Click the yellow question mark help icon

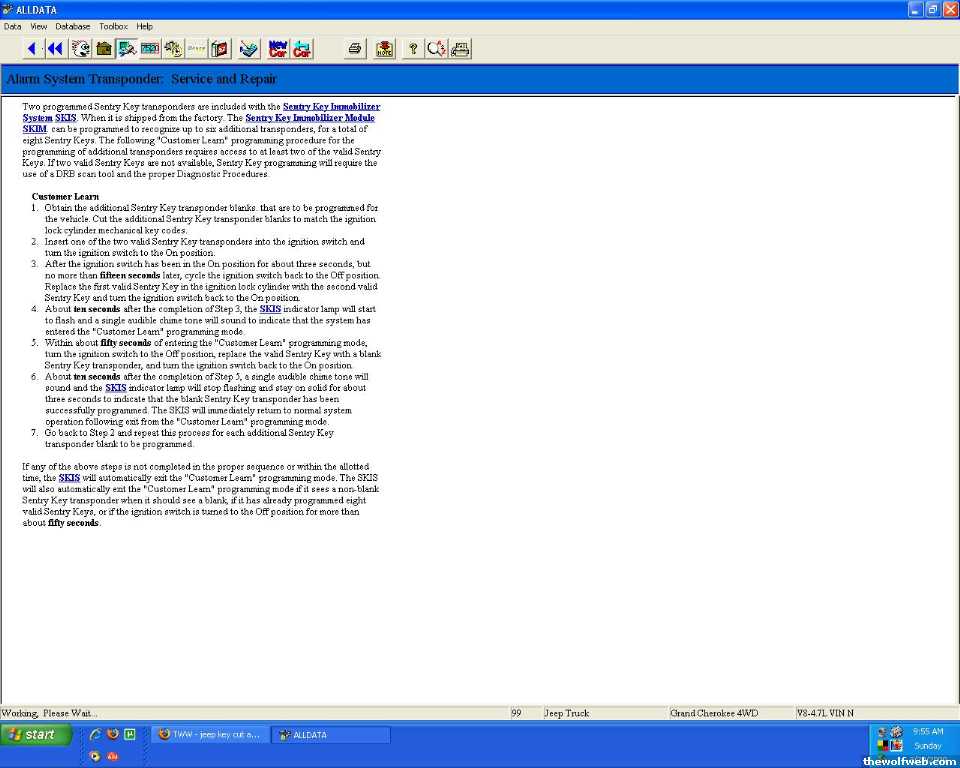pyautogui.click(x=412, y=48)
